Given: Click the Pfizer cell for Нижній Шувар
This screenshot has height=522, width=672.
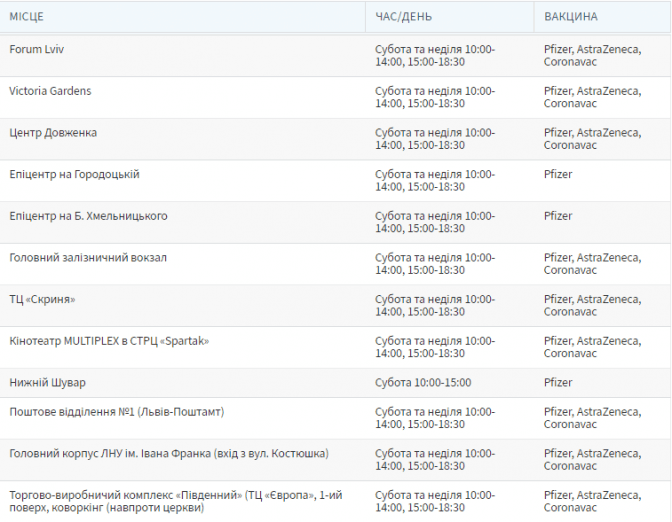Looking at the screenshot, I should [558, 383].
